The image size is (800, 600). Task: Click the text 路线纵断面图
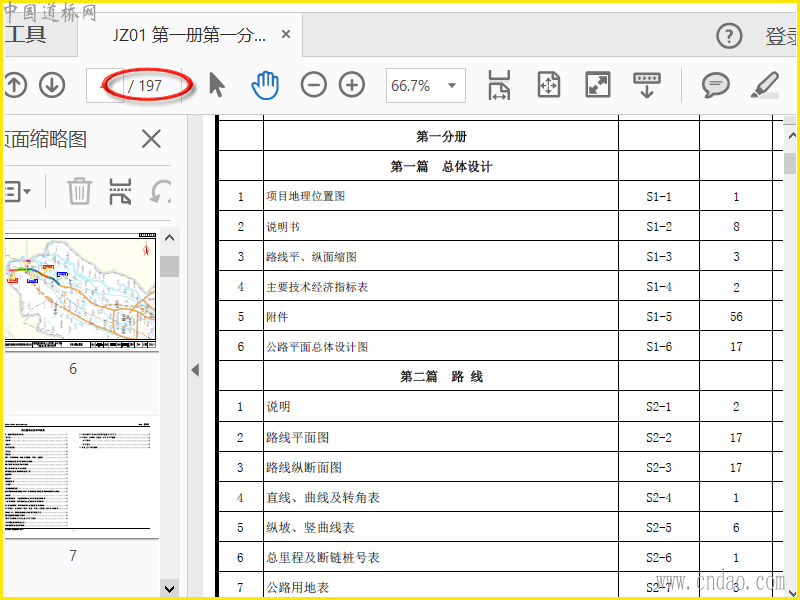304,467
